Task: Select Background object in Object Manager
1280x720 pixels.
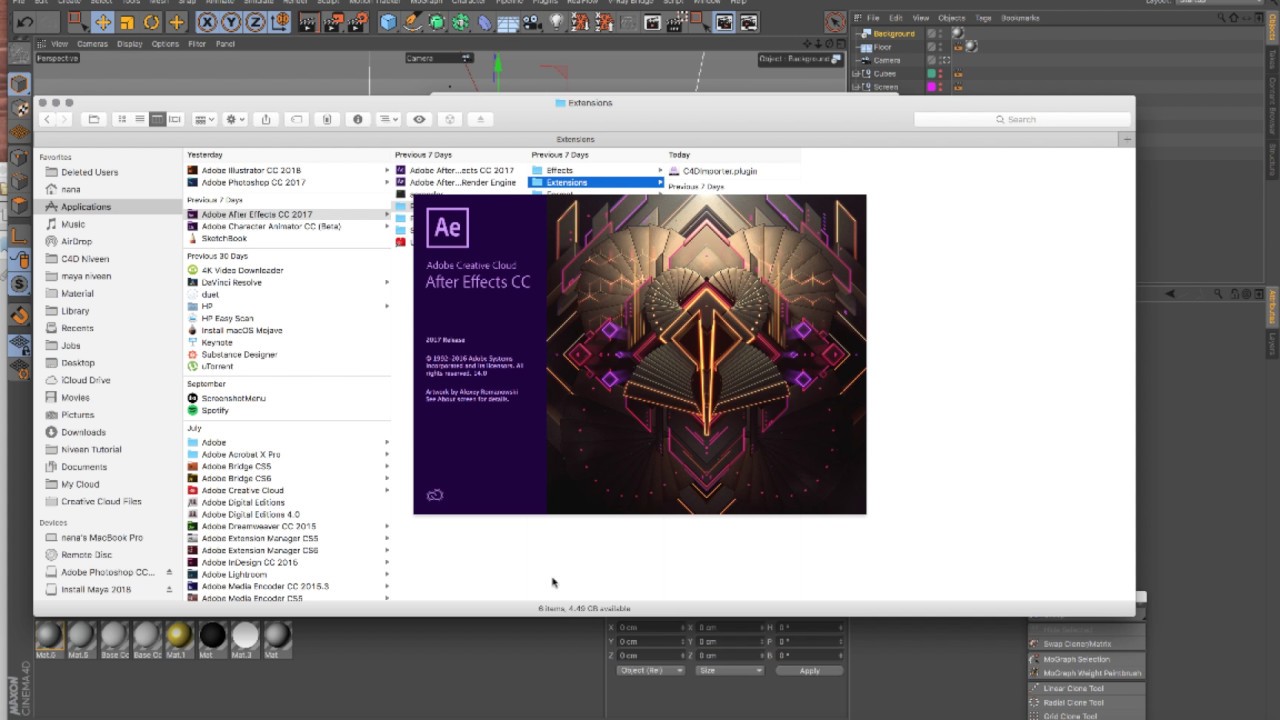Action: coord(894,34)
